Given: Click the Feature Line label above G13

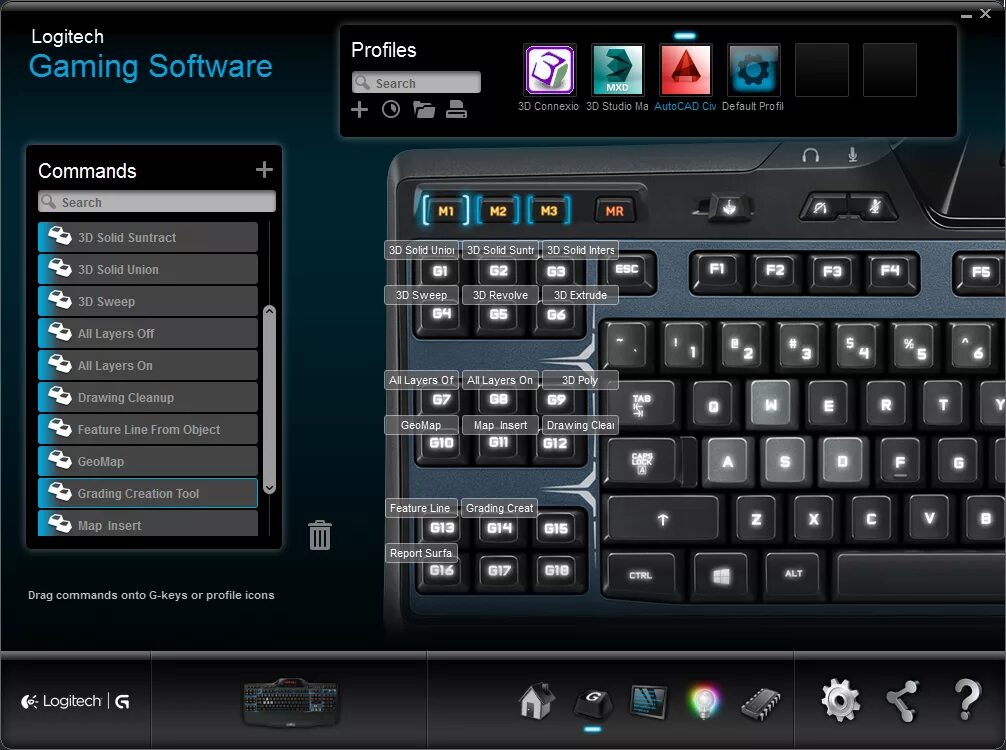Looking at the screenshot, I should [x=421, y=508].
